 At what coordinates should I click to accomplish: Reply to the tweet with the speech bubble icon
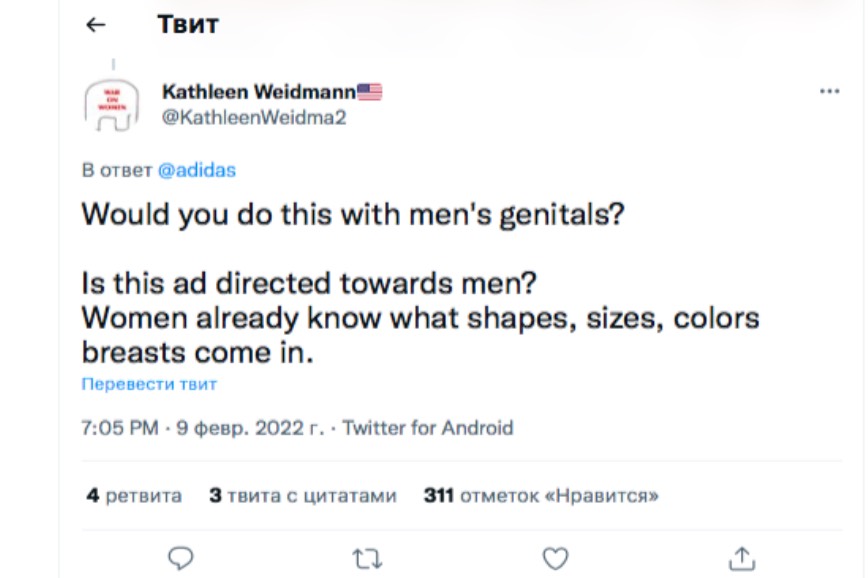click(180, 558)
